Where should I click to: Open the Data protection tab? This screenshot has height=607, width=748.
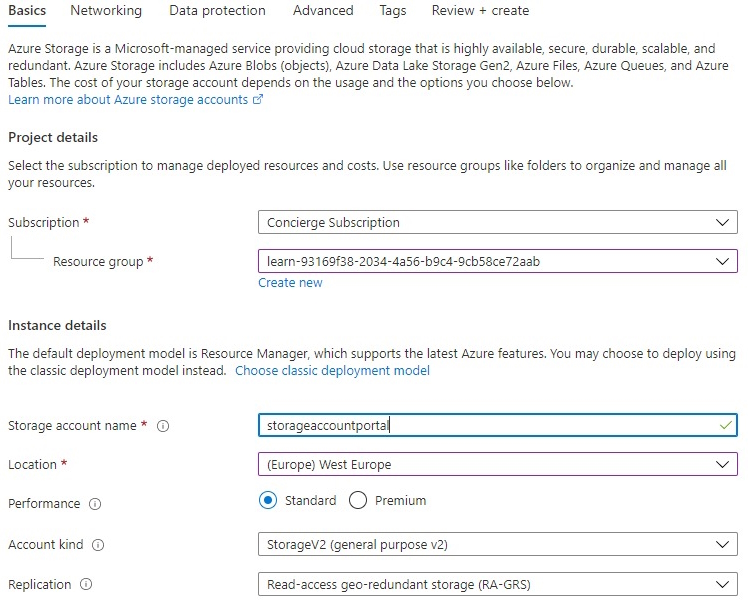[217, 11]
